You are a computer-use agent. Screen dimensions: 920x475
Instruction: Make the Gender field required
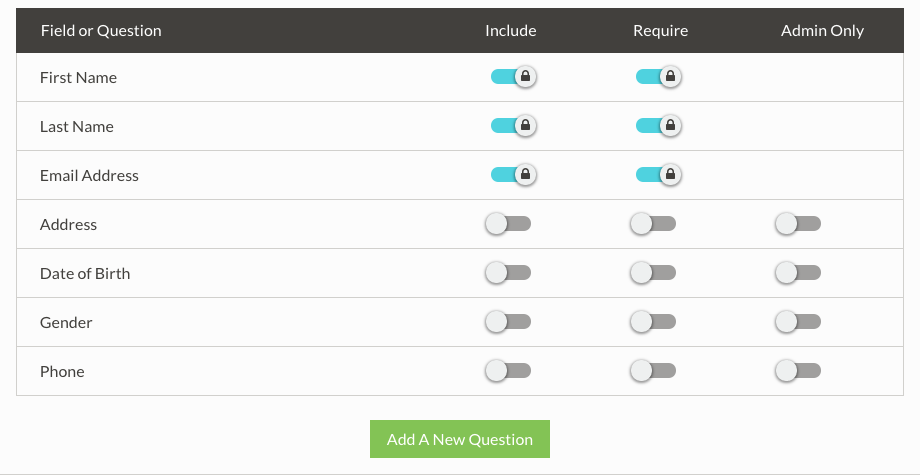pyautogui.click(x=653, y=322)
